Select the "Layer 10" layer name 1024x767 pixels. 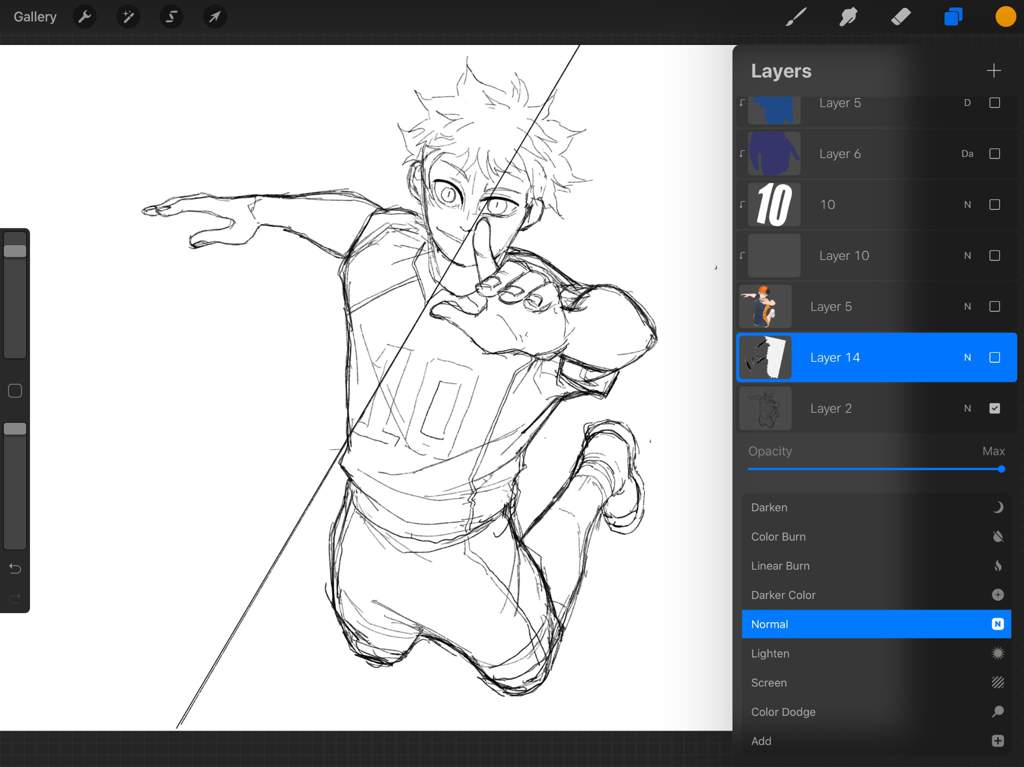pos(844,255)
